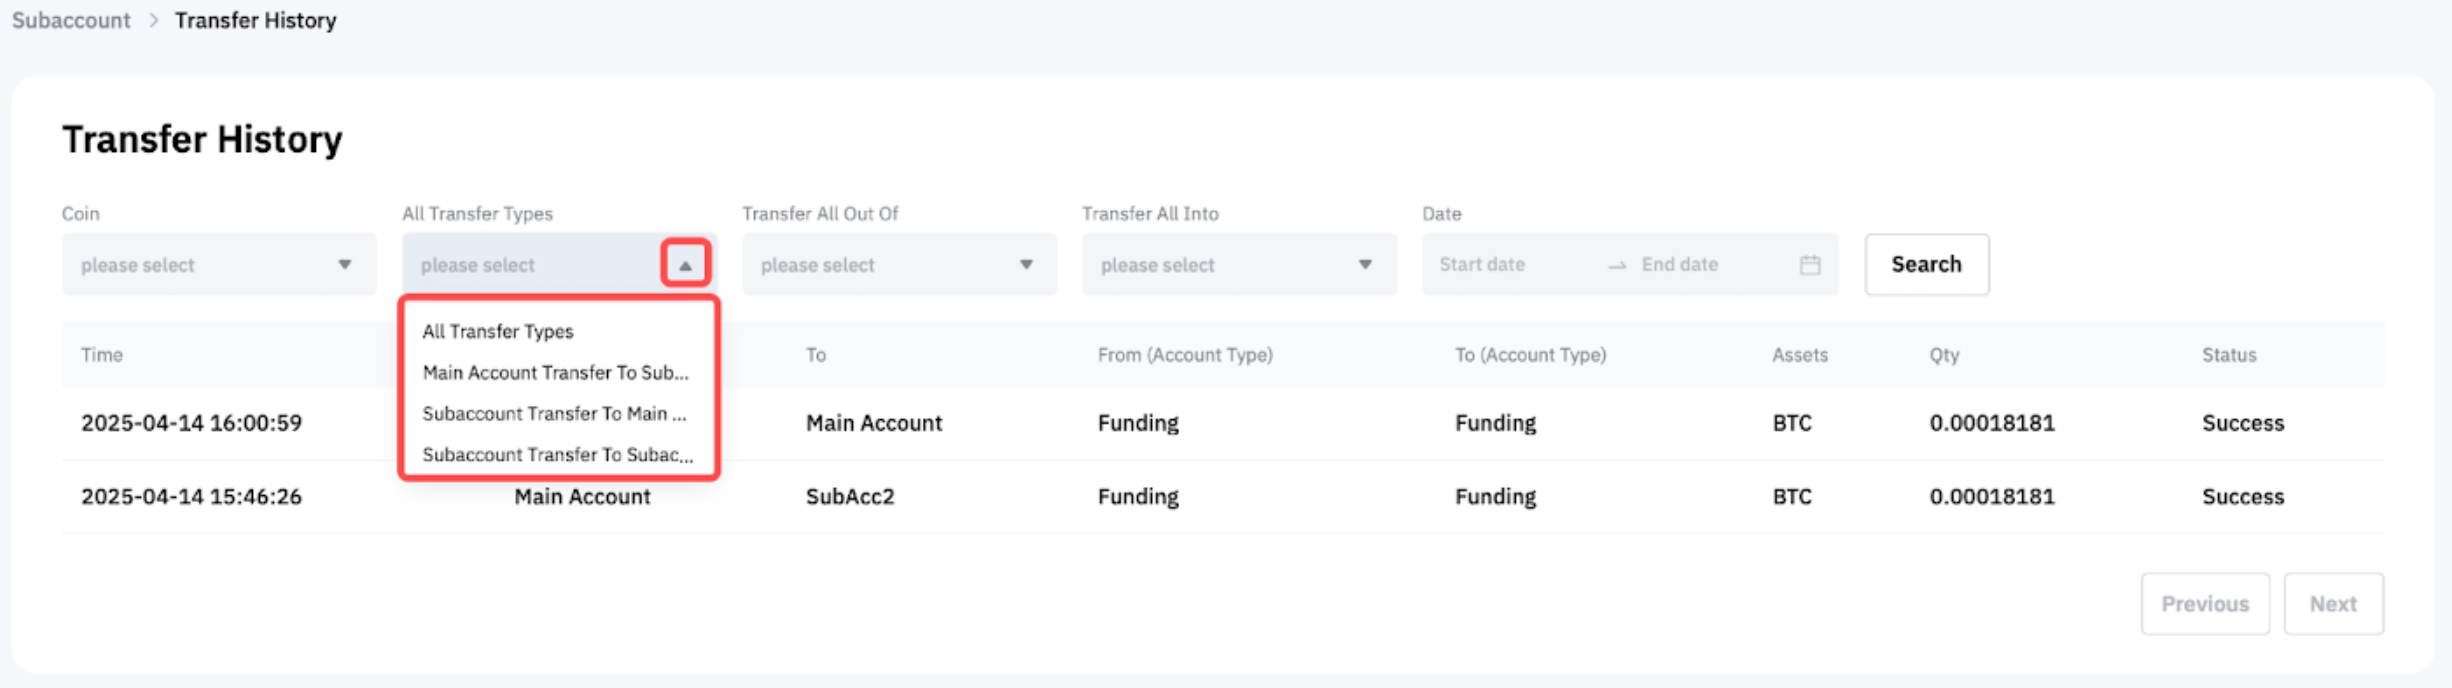Click the Next page button
2452x688 pixels.
tap(2332, 604)
